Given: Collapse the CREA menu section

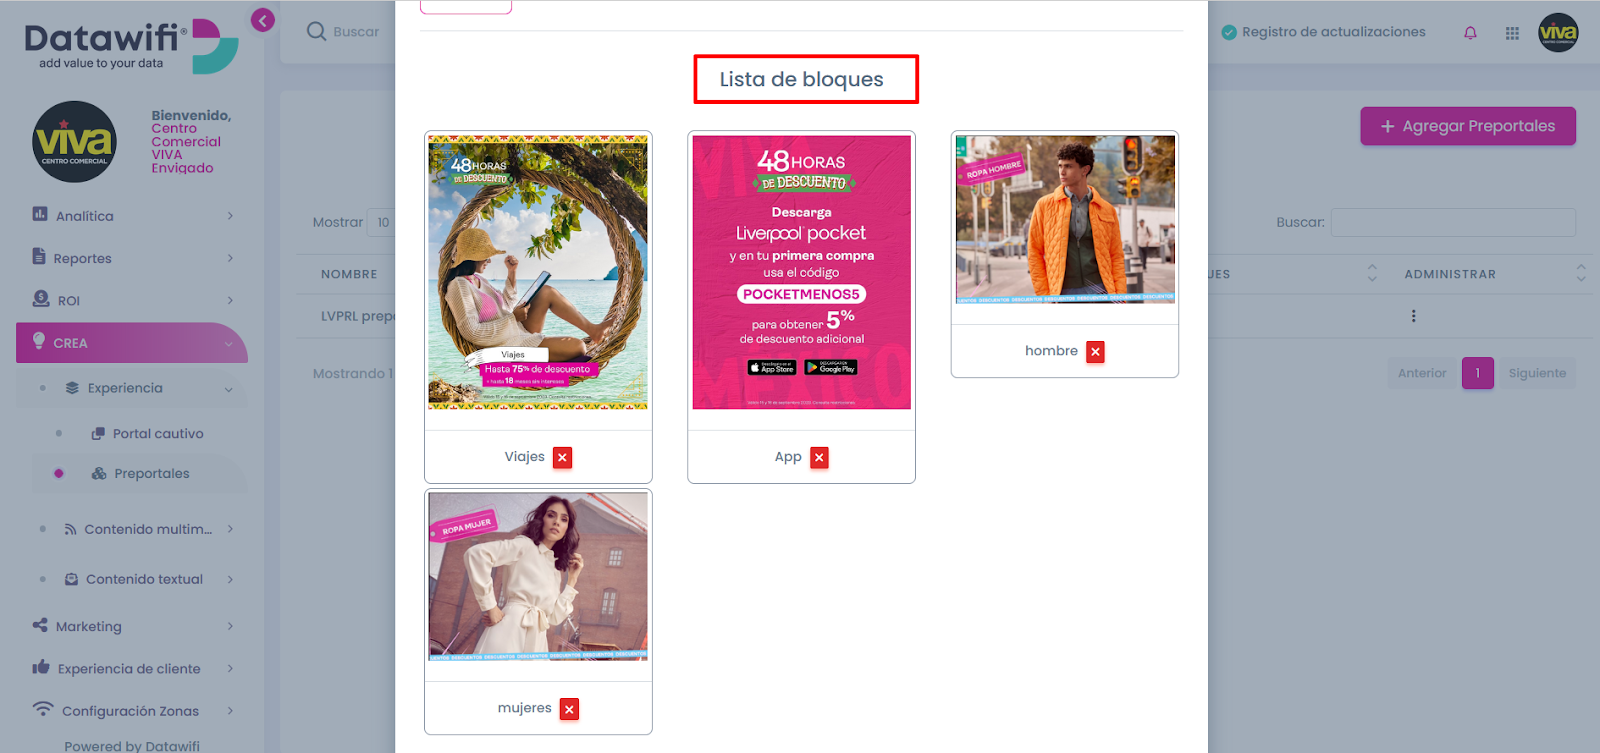Looking at the screenshot, I should click(x=132, y=342).
